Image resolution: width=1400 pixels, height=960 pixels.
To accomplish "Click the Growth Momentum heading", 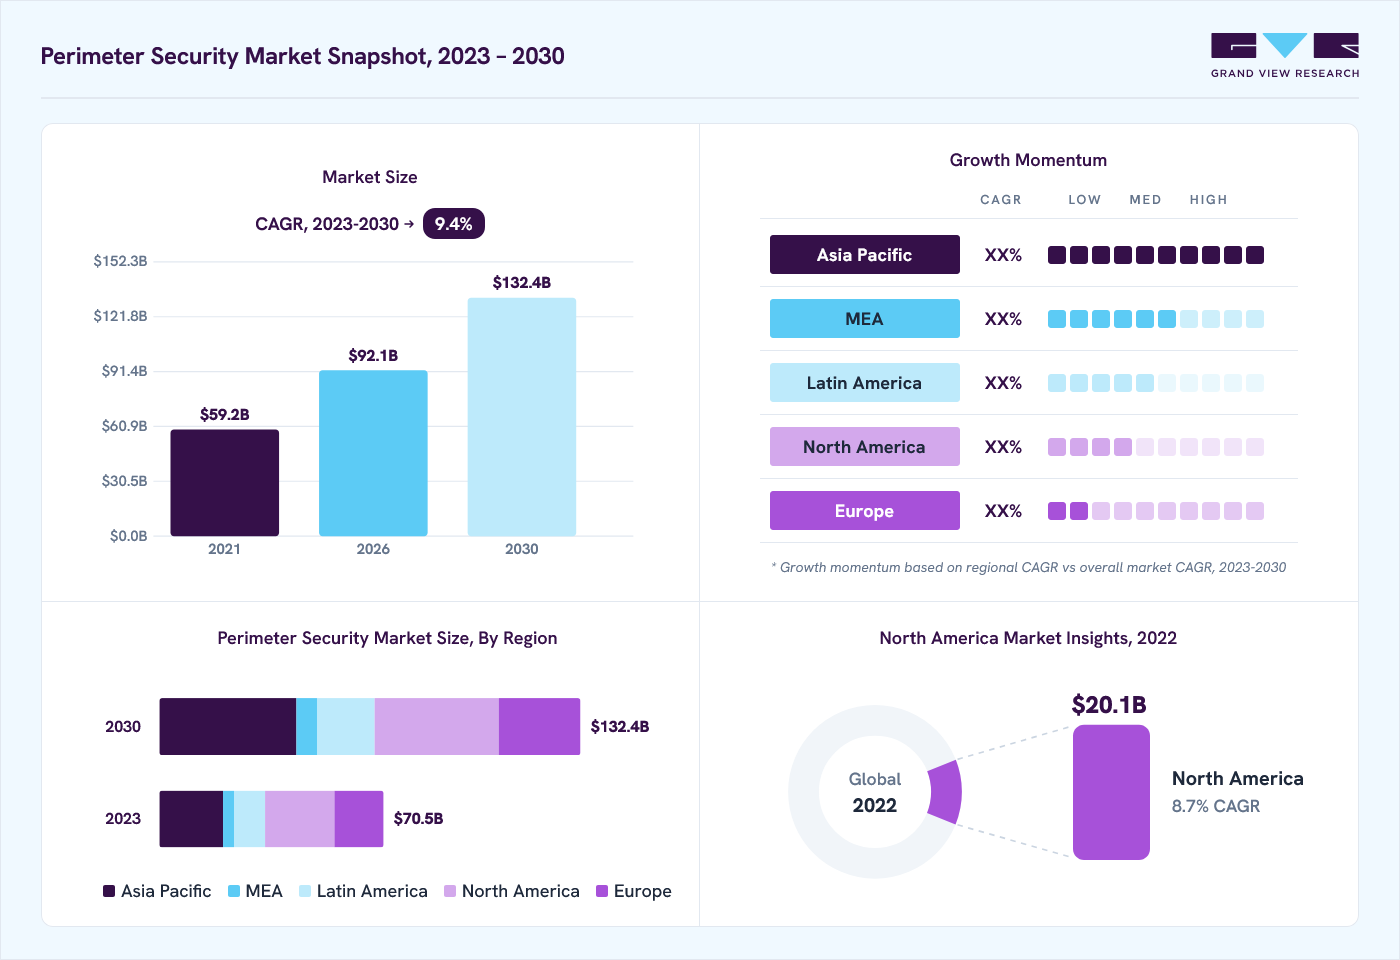I will (x=1028, y=160).
